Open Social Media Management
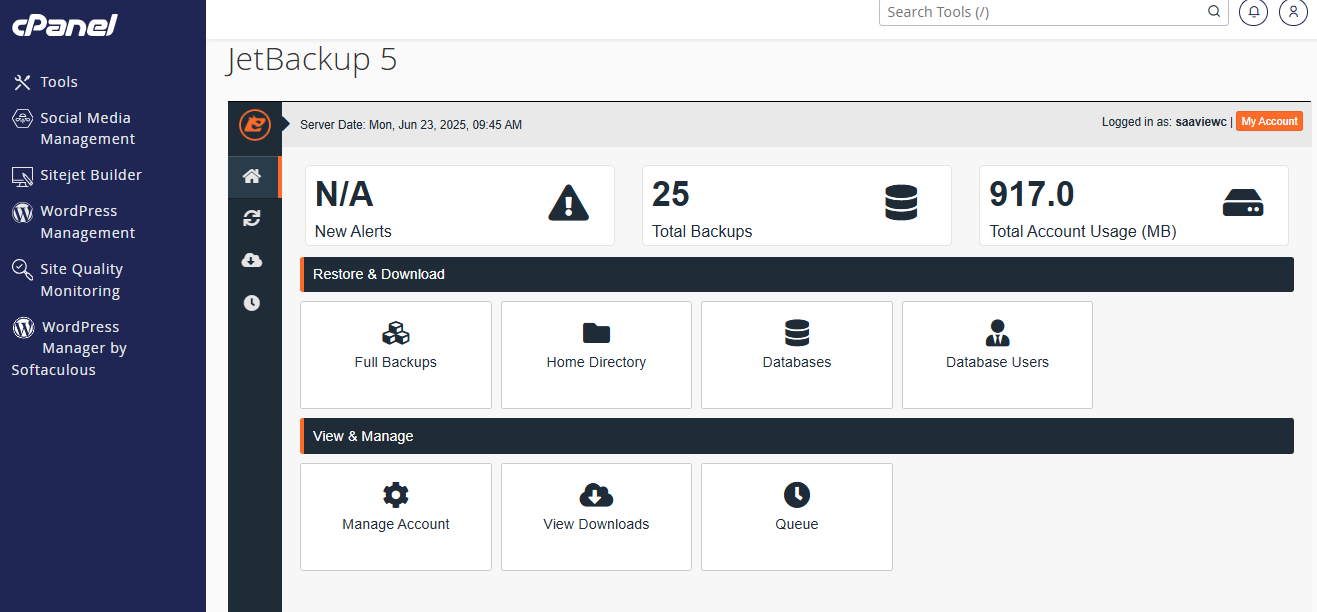Image resolution: width=1317 pixels, height=612 pixels. [x=88, y=128]
